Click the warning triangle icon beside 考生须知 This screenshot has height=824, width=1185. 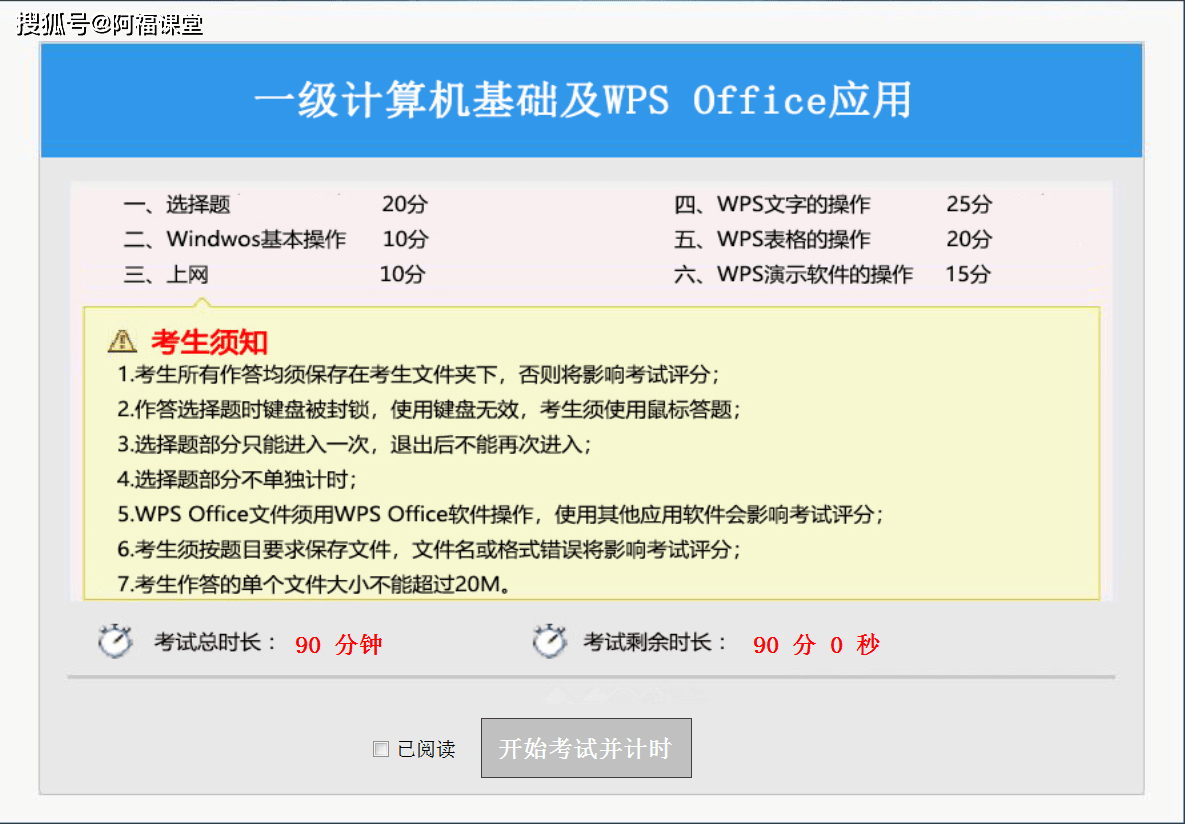tap(122, 341)
